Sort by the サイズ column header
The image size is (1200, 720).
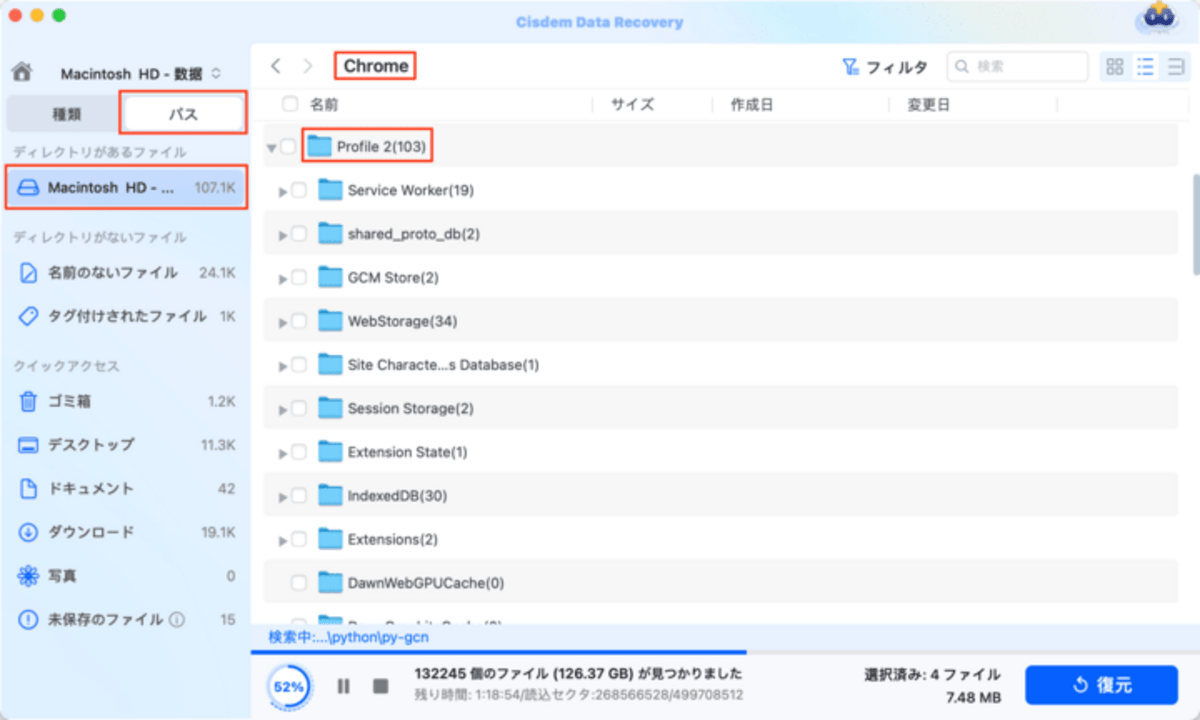coord(633,104)
